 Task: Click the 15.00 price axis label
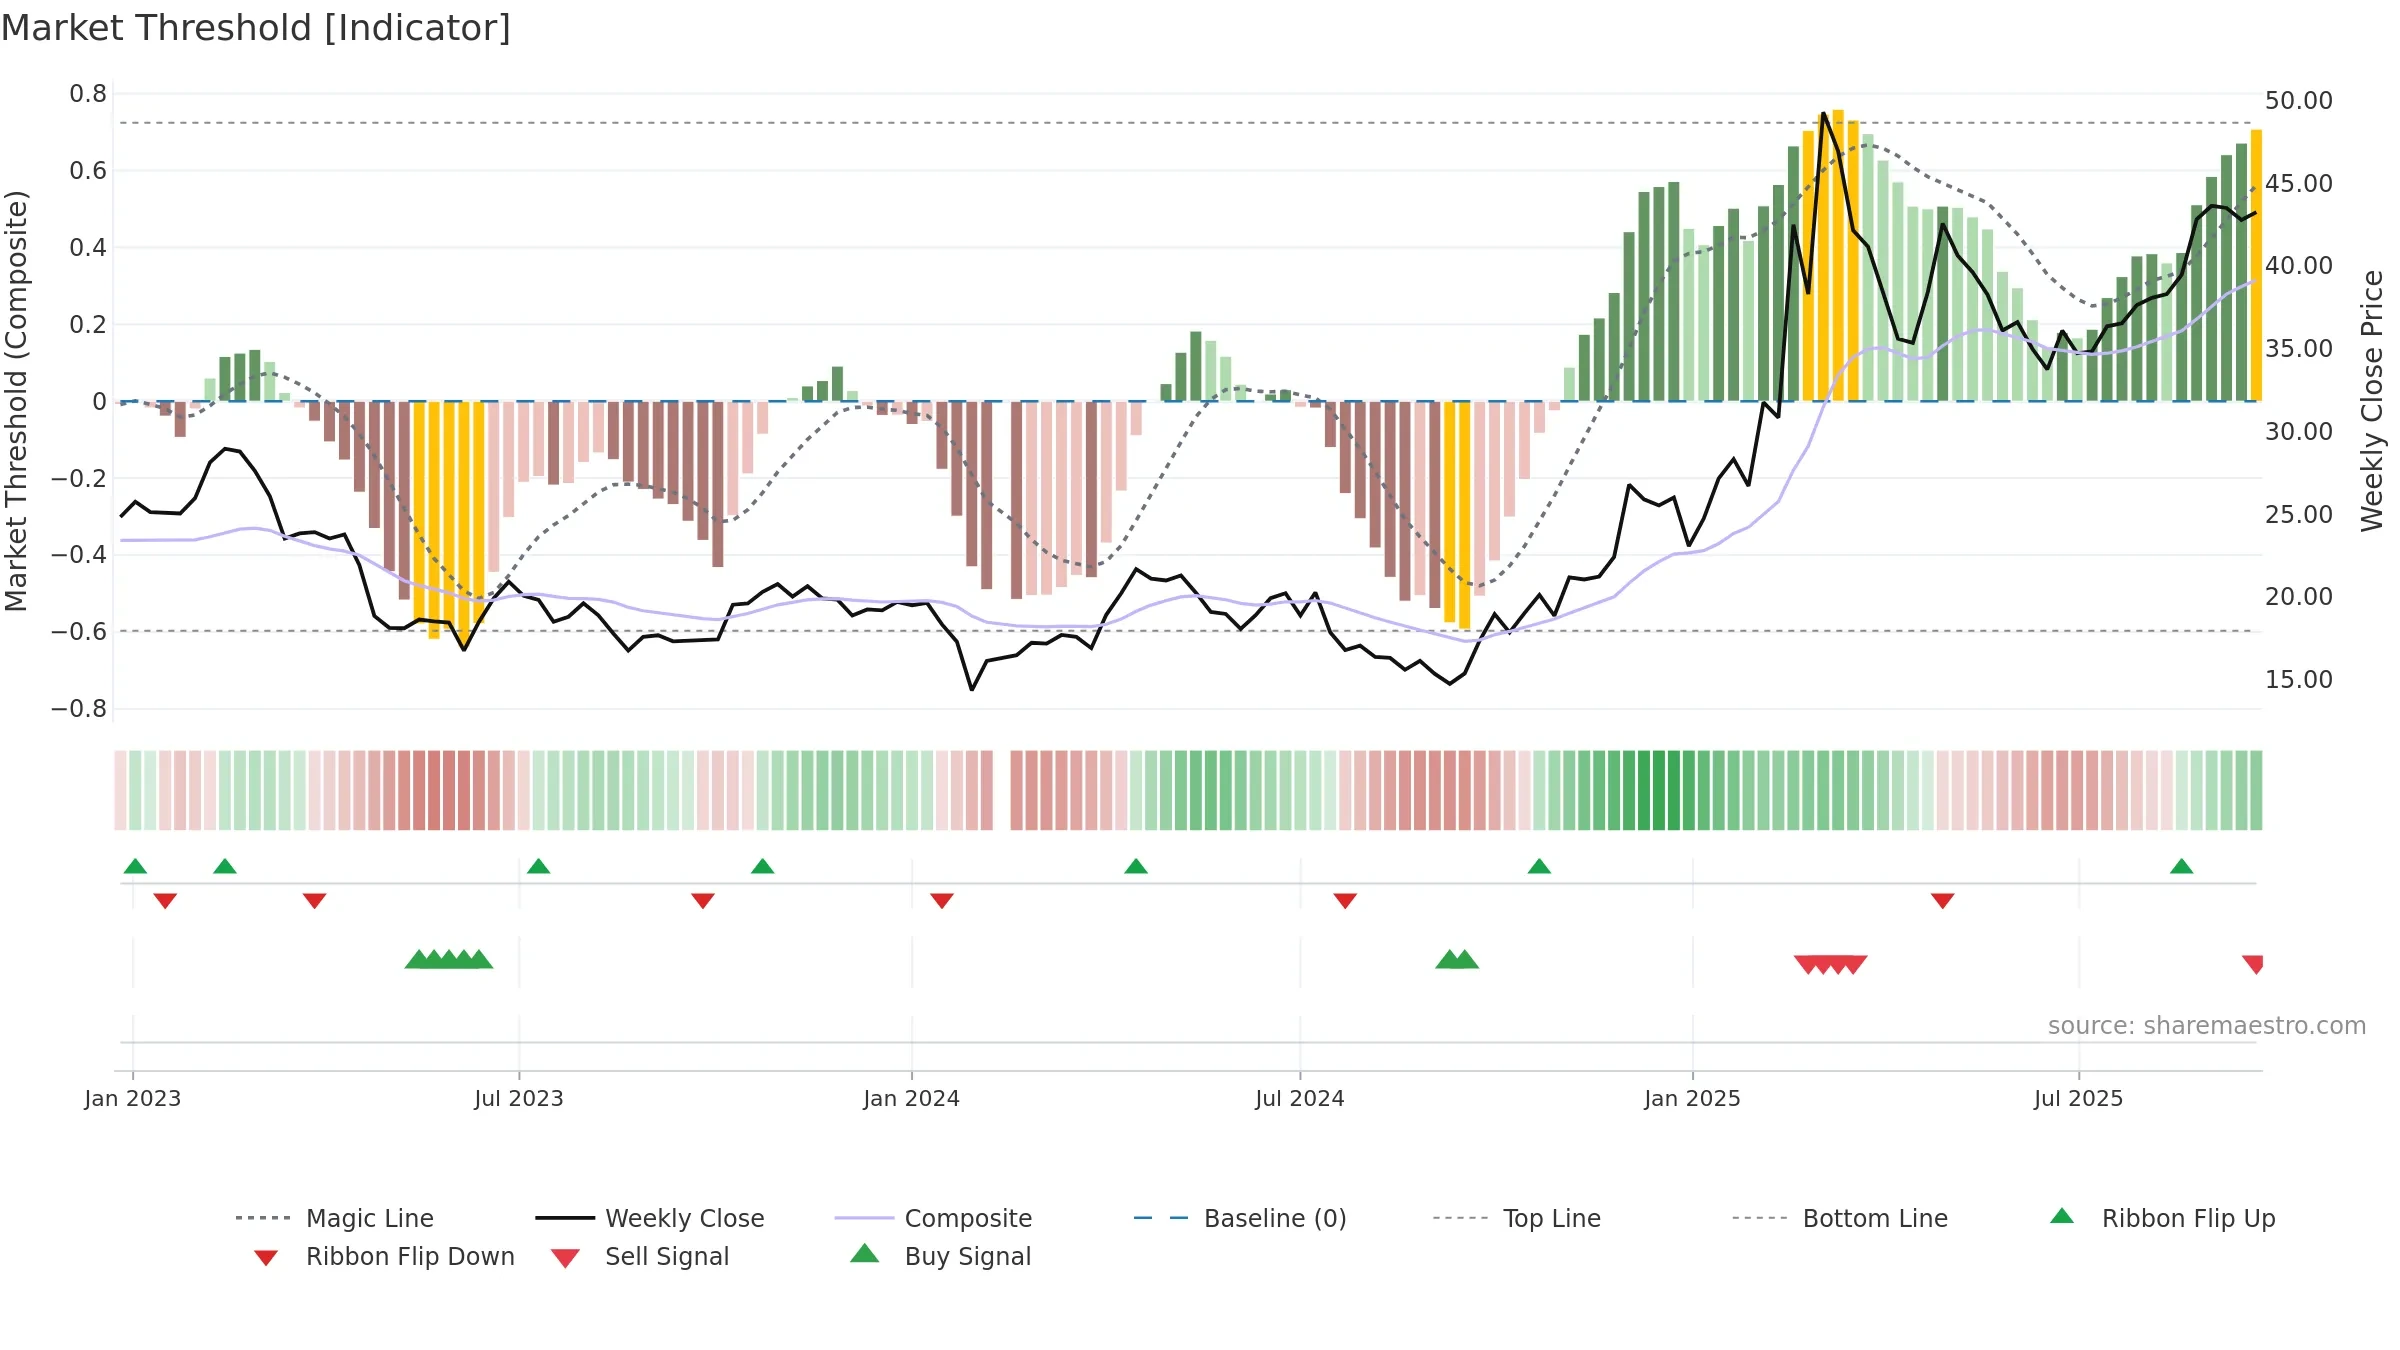(x=2299, y=680)
